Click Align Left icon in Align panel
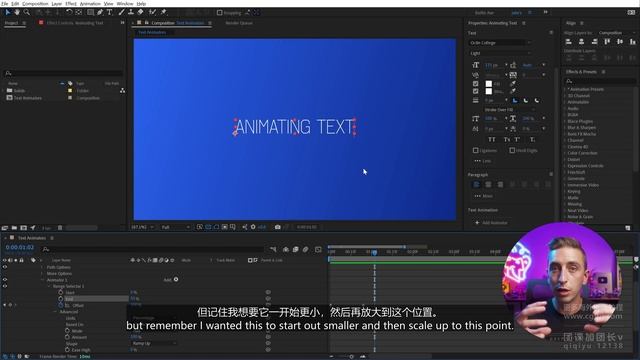This screenshot has width=640, height=360. [x=569, y=42]
